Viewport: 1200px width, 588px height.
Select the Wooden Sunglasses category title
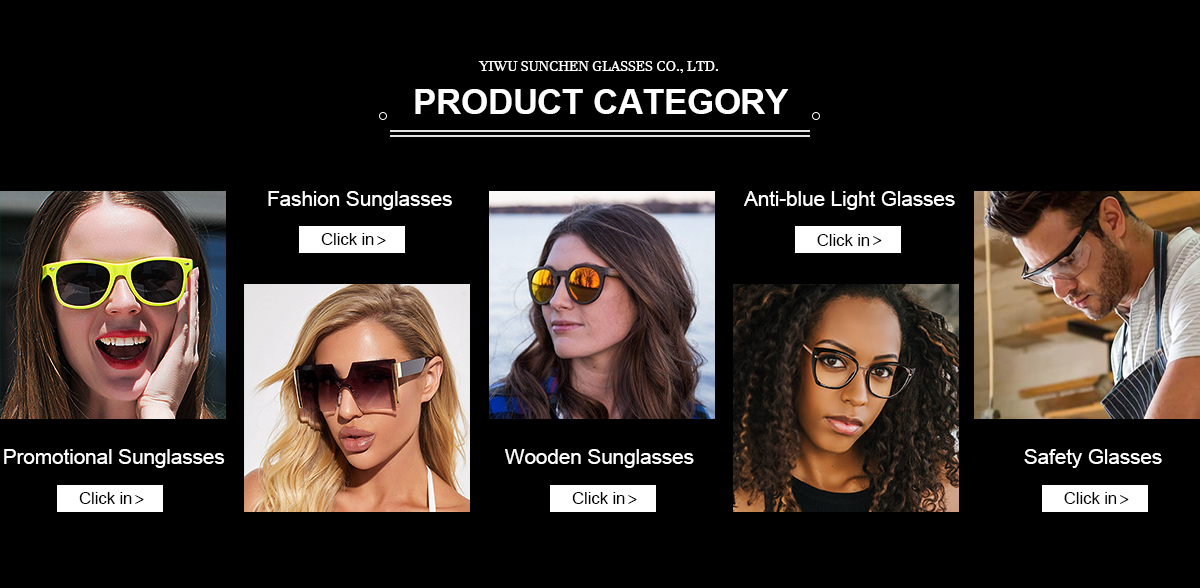(599, 457)
